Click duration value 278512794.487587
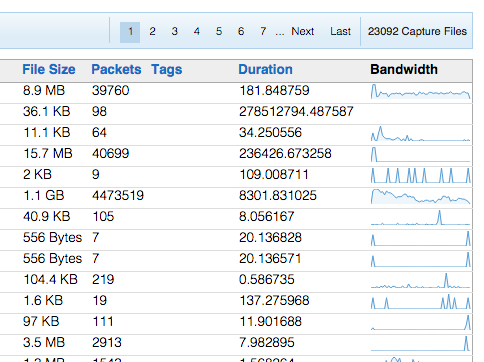 click(x=296, y=112)
